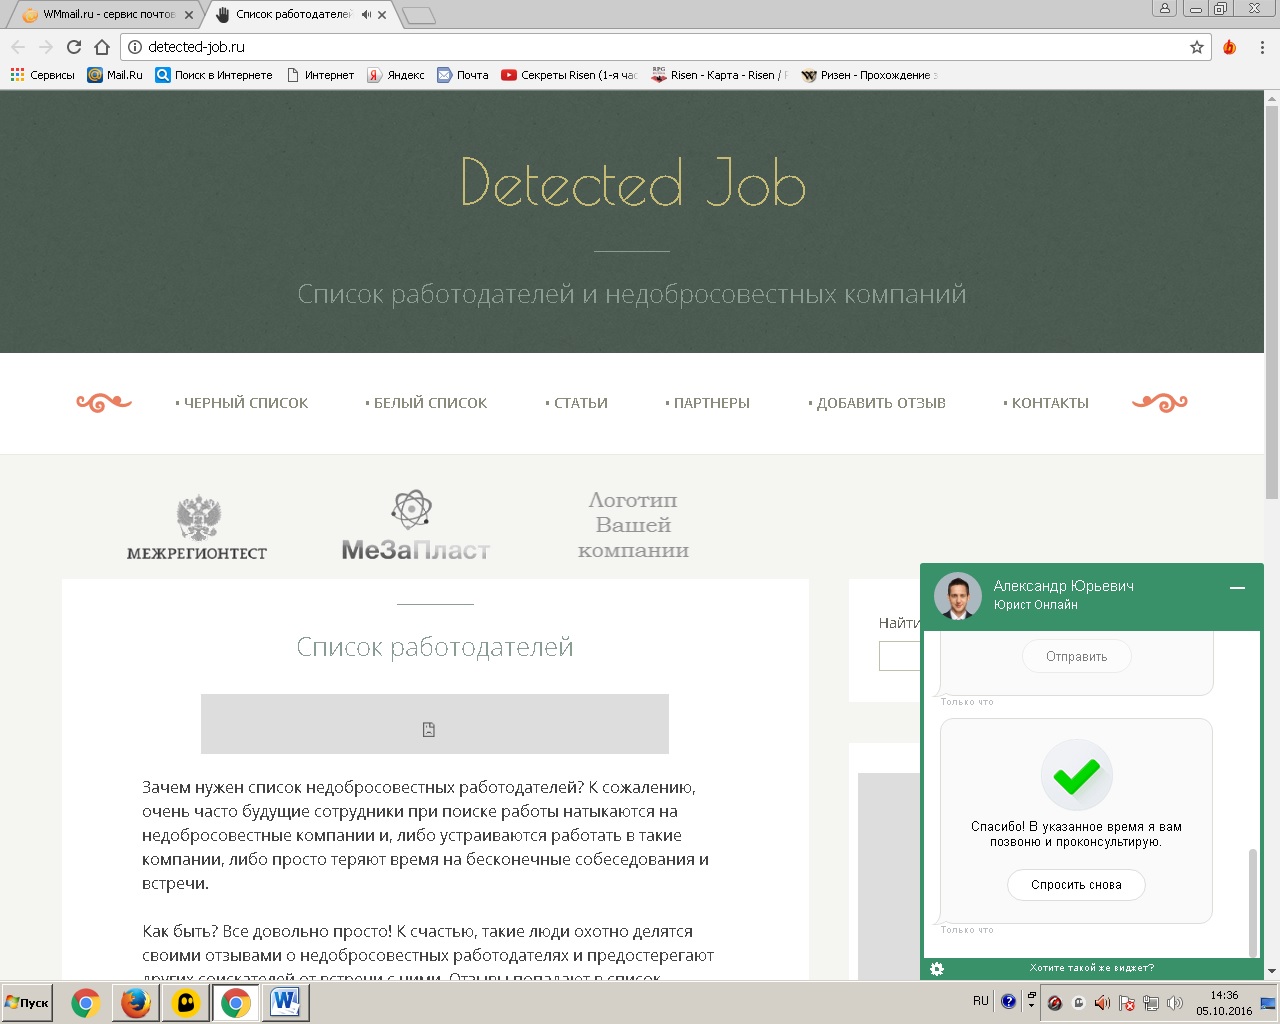
Task: Click the browser back arrow
Action: pos(18,47)
